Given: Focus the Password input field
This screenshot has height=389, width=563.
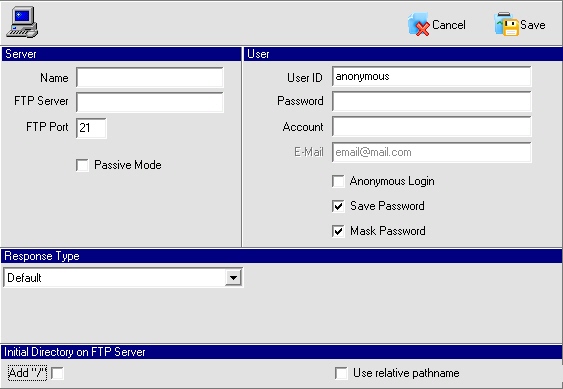Looking at the screenshot, I should [432, 101].
